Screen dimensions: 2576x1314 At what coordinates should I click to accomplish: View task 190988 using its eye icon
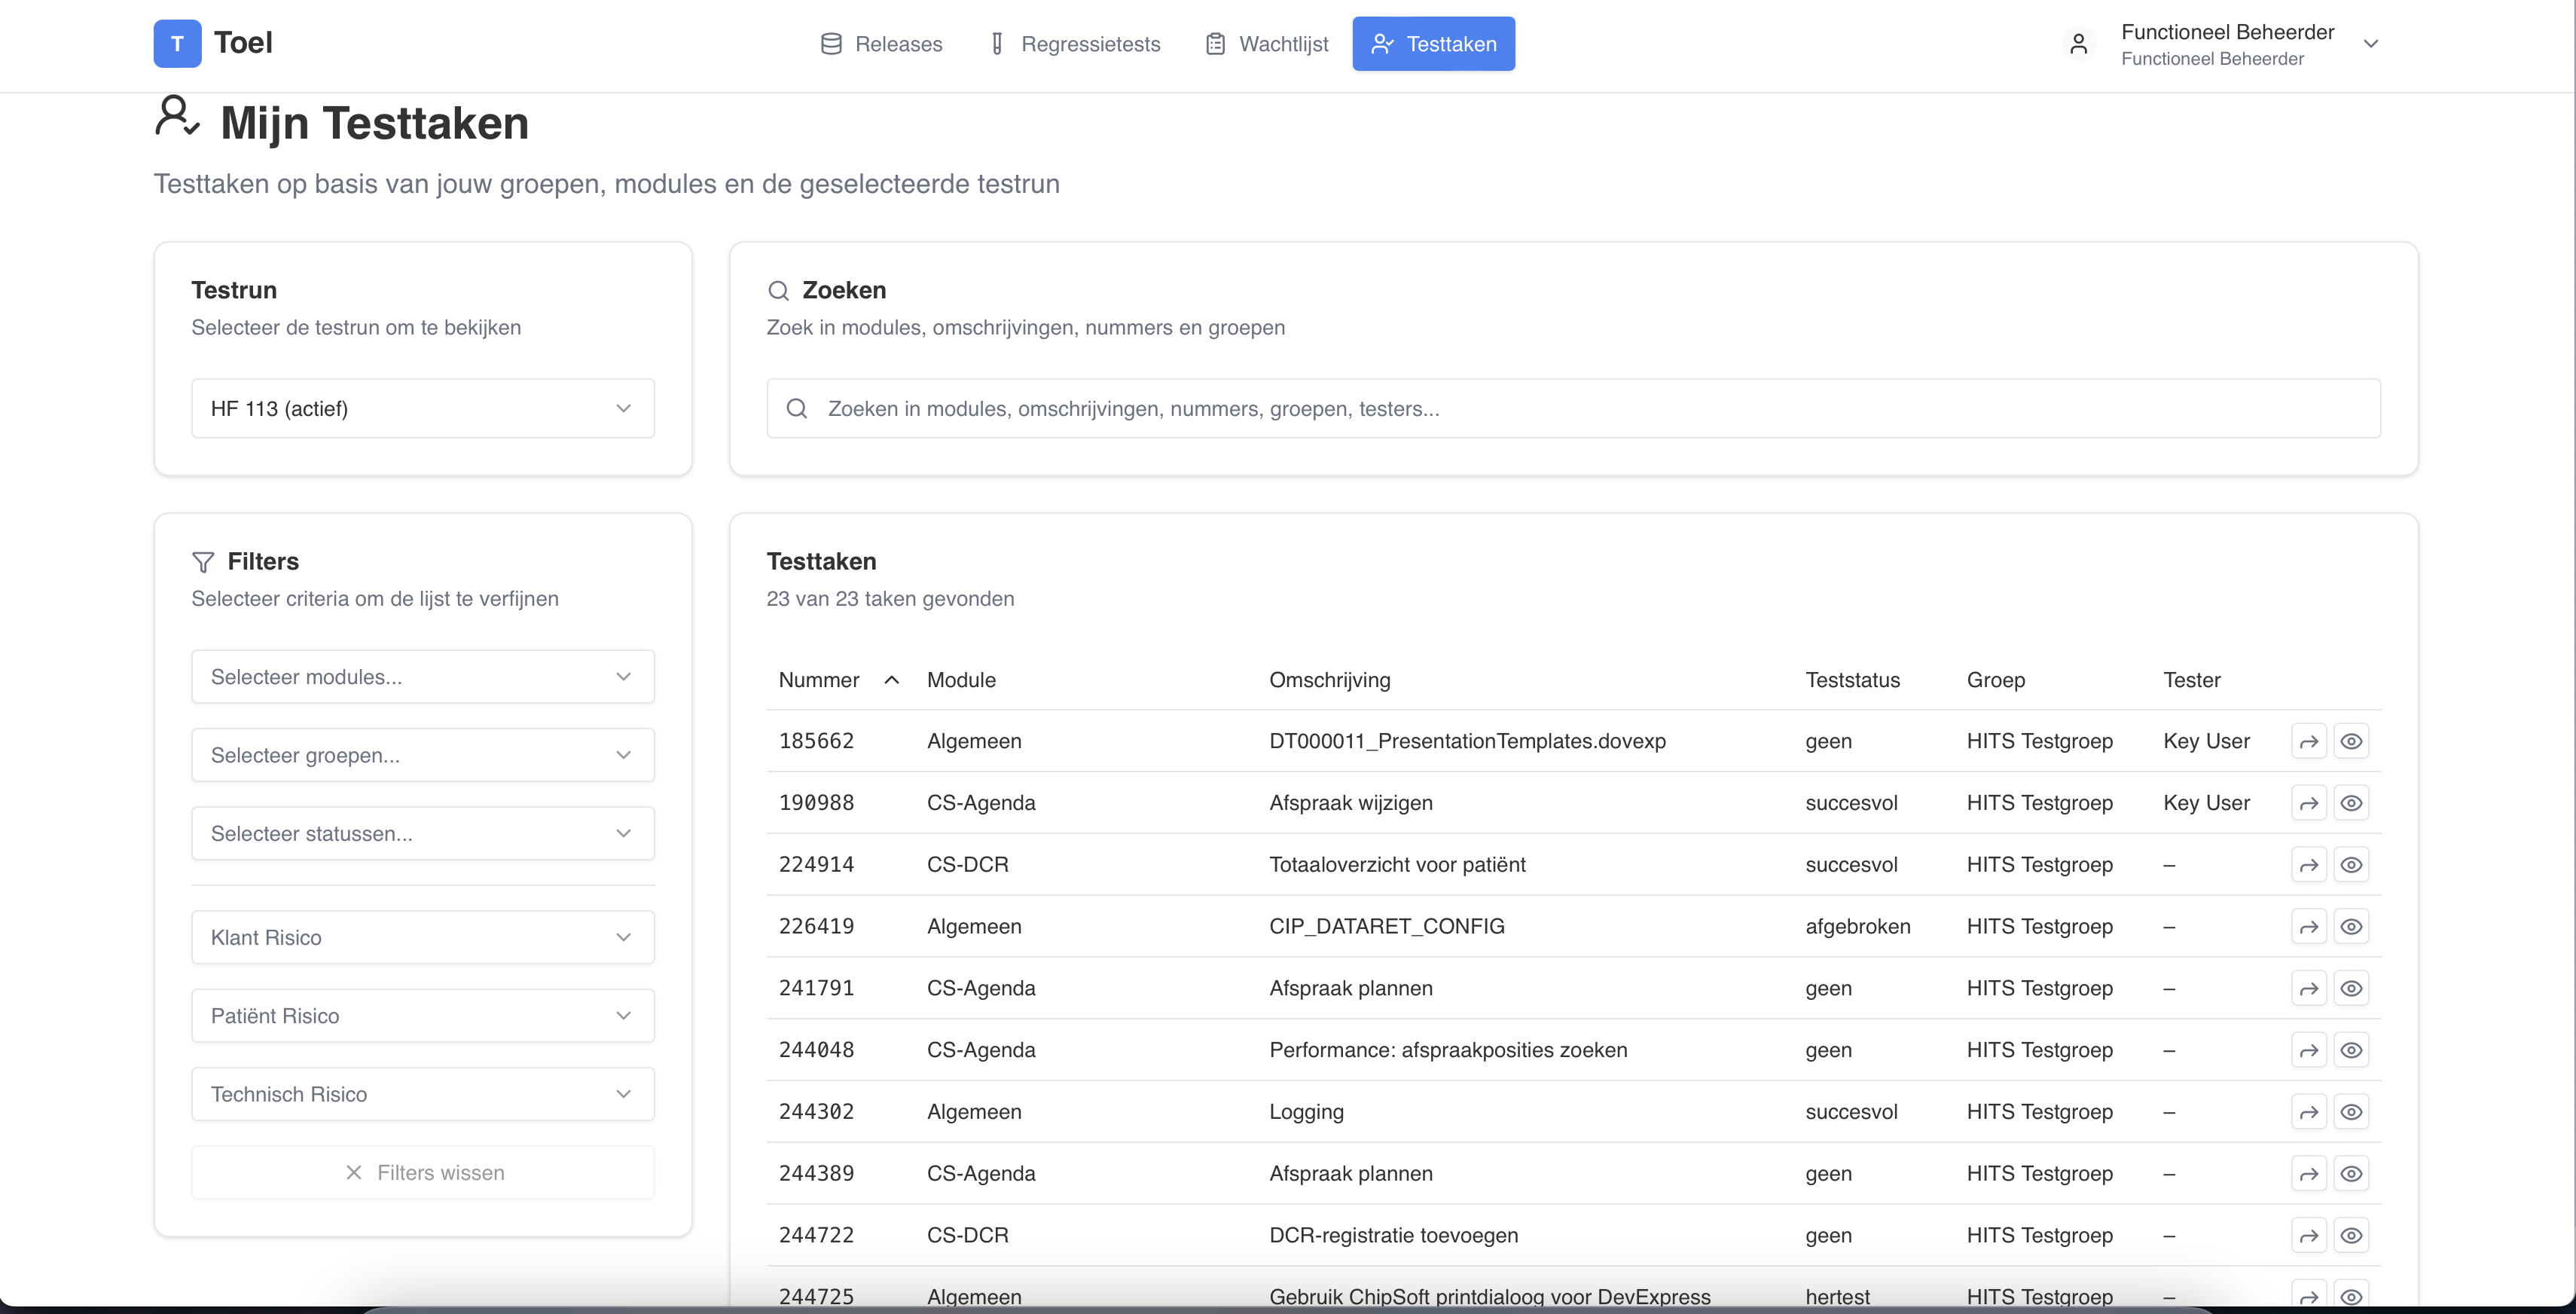point(2352,802)
